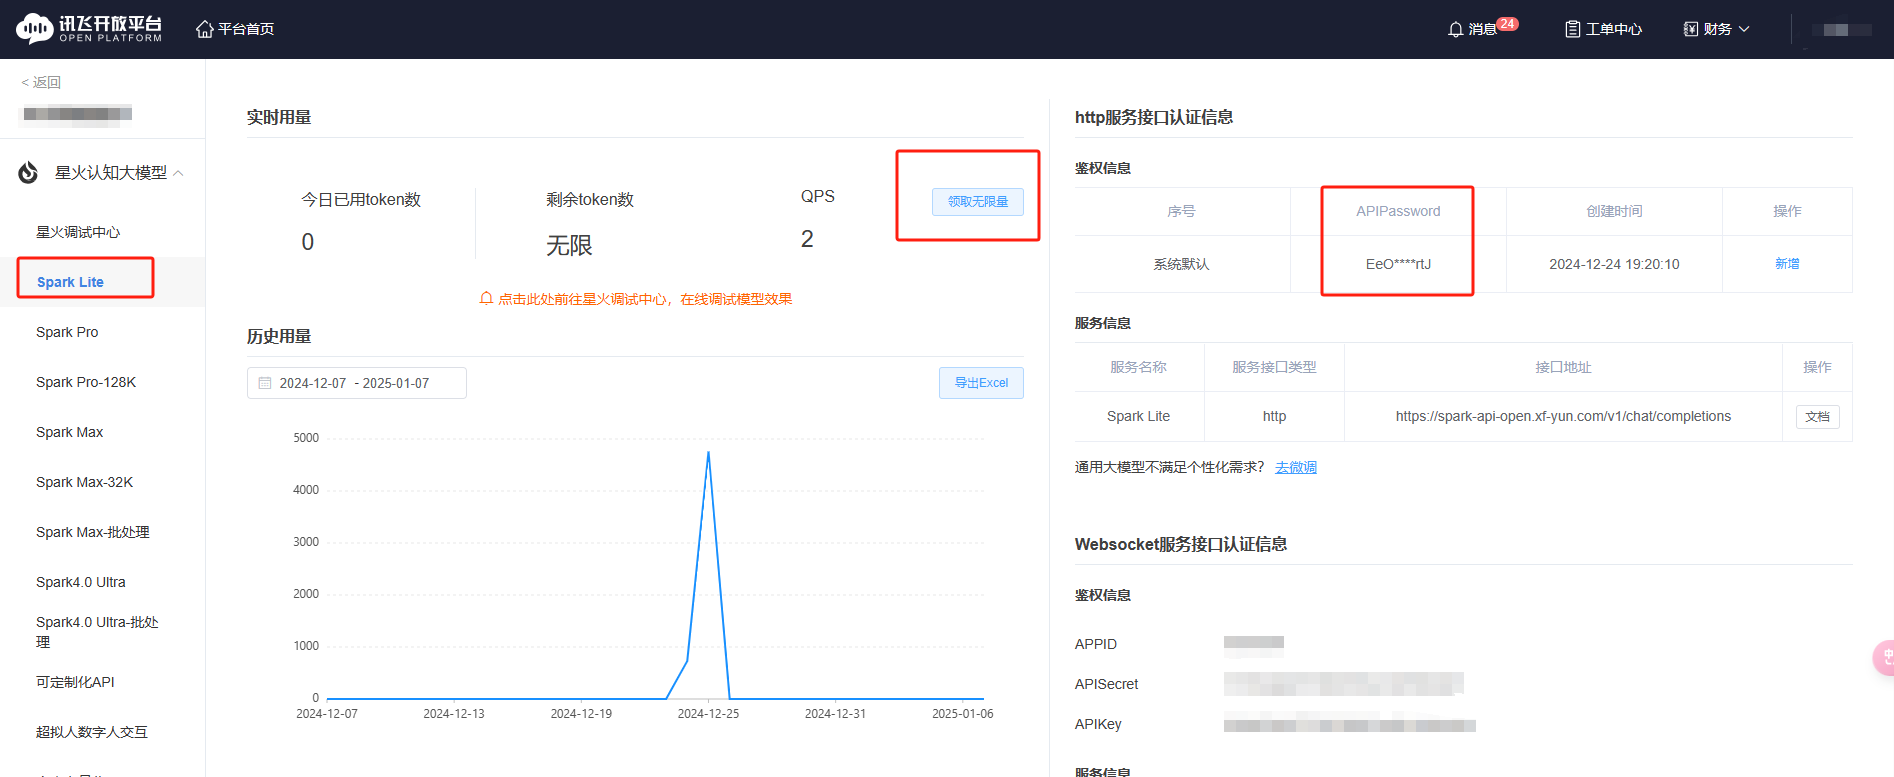Open the history date range picker
The height and width of the screenshot is (777, 1894).
click(x=357, y=383)
